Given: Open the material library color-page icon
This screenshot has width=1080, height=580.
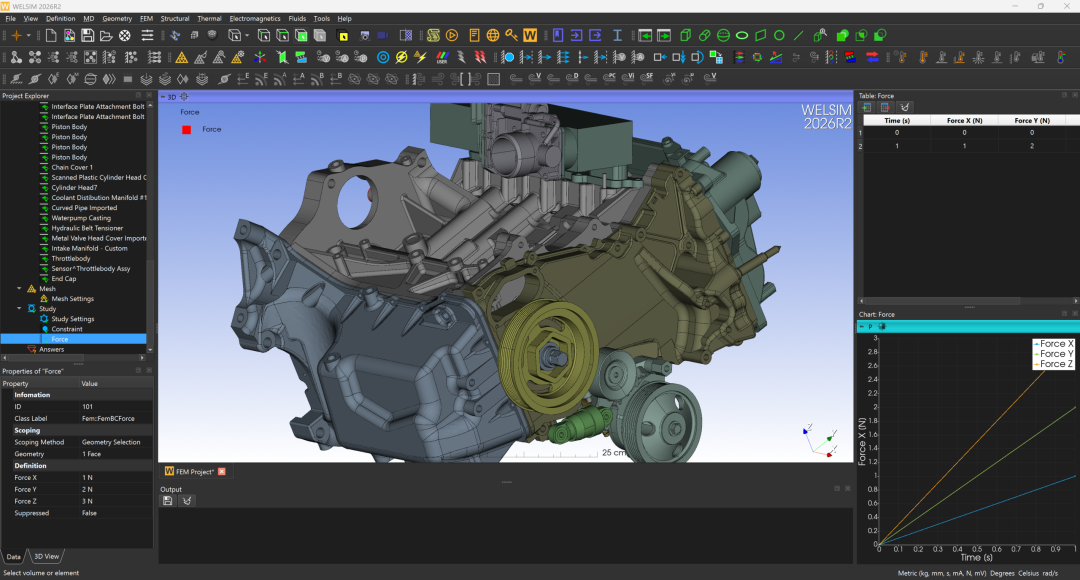Looking at the screenshot, I should [69, 35].
